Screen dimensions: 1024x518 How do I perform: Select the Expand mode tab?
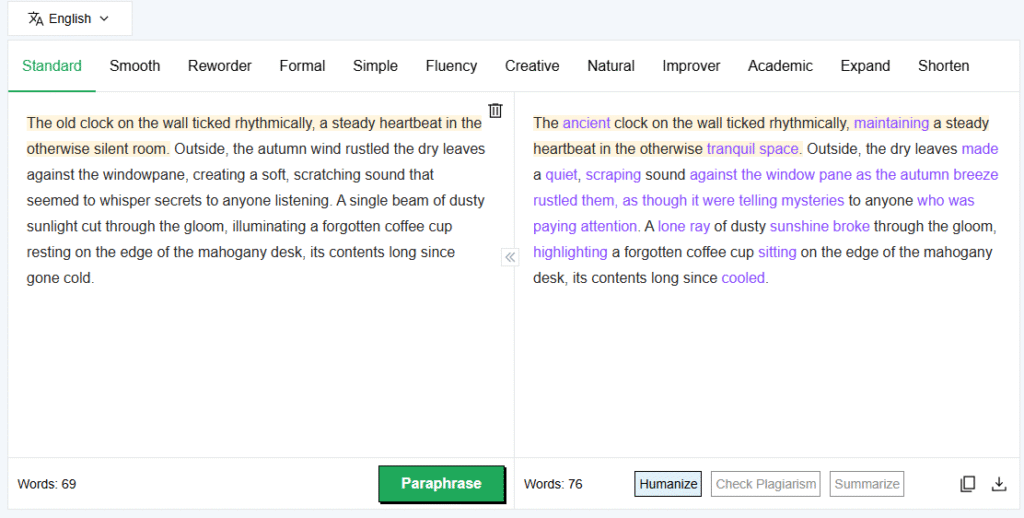click(865, 66)
